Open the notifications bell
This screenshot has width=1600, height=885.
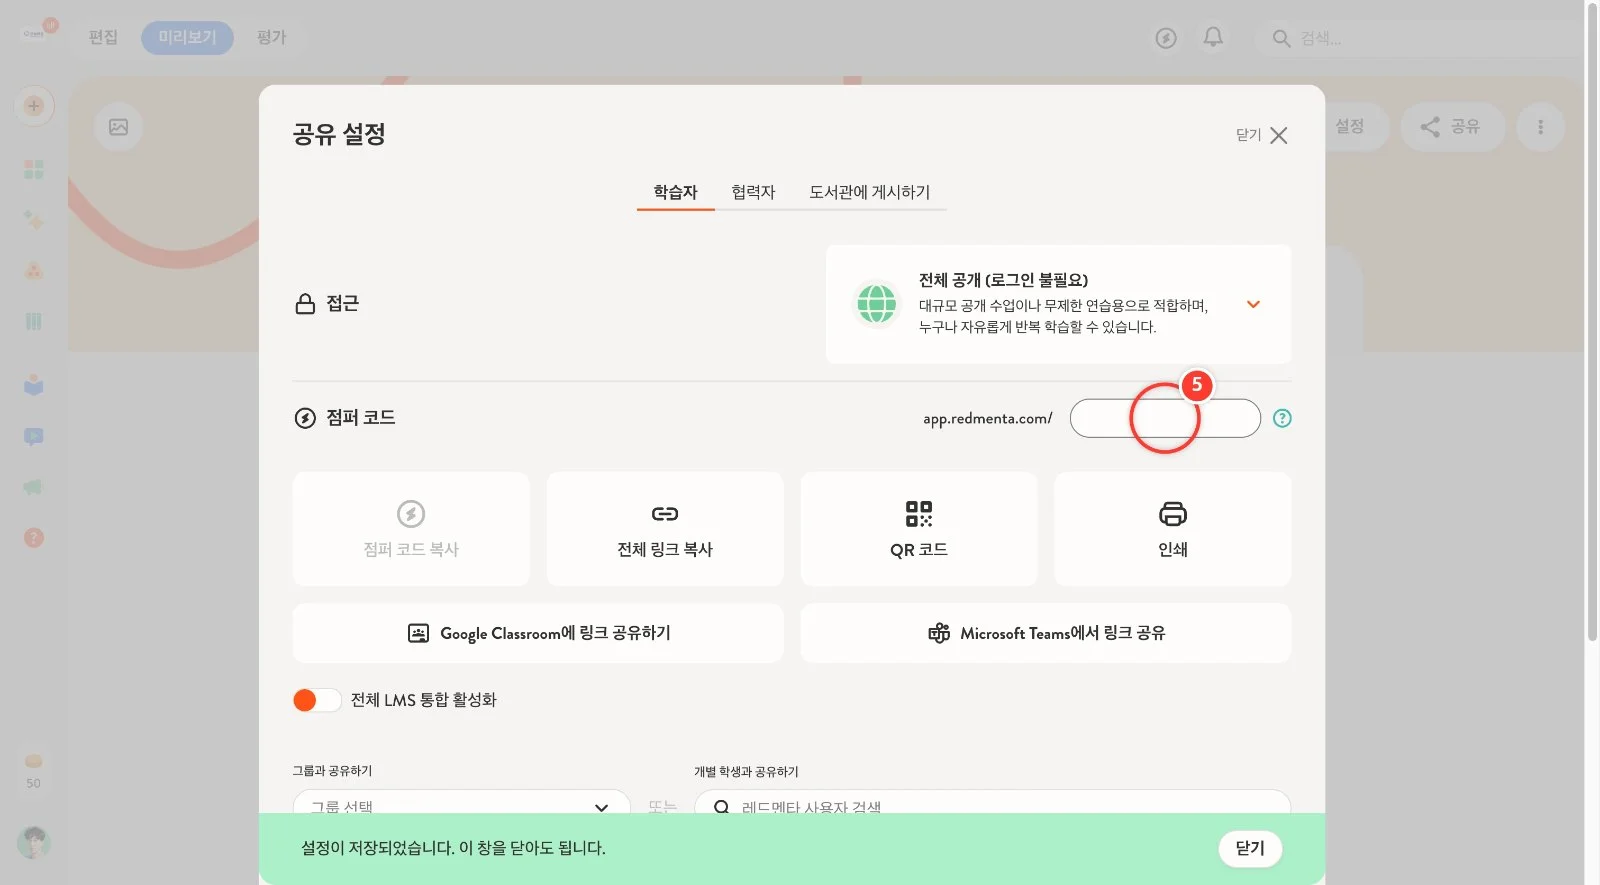coord(1213,37)
